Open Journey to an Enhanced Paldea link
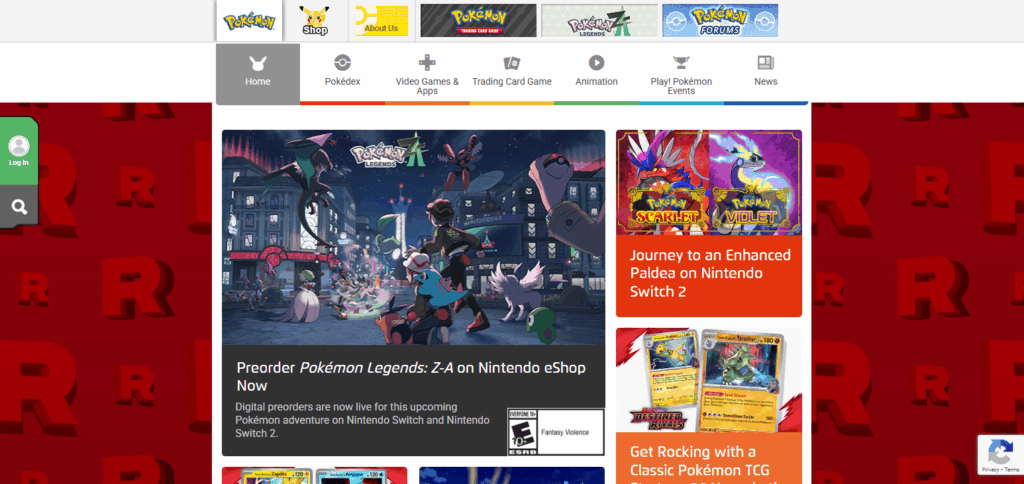 (x=711, y=273)
